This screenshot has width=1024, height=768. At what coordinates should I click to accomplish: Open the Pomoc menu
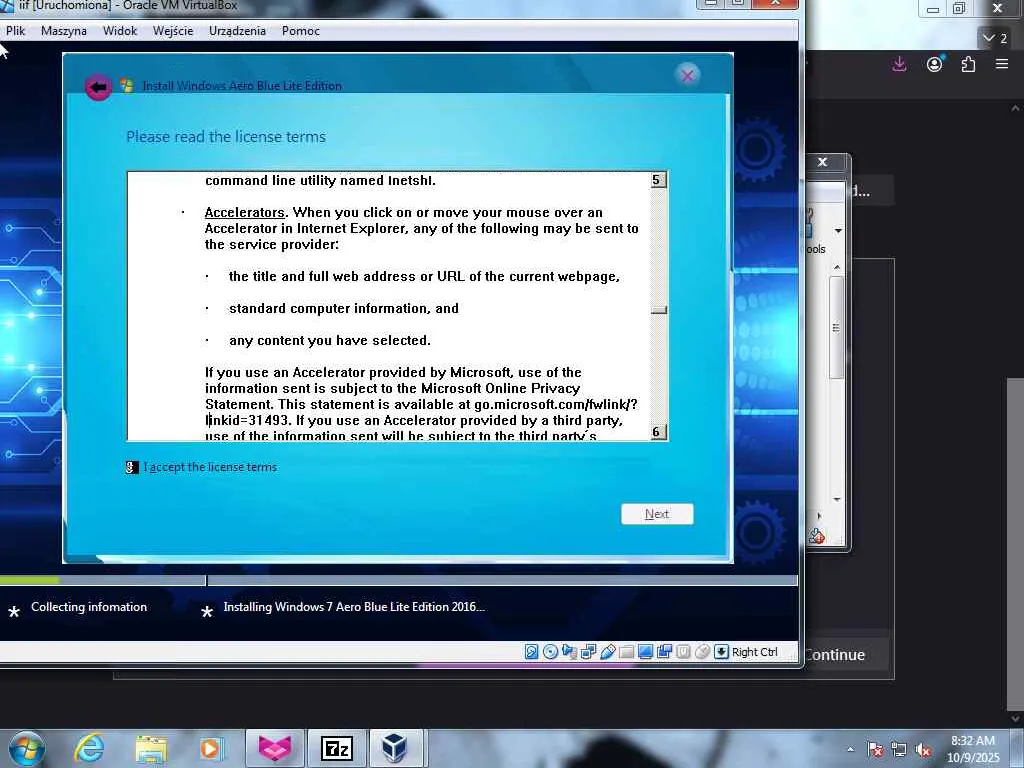click(x=301, y=31)
